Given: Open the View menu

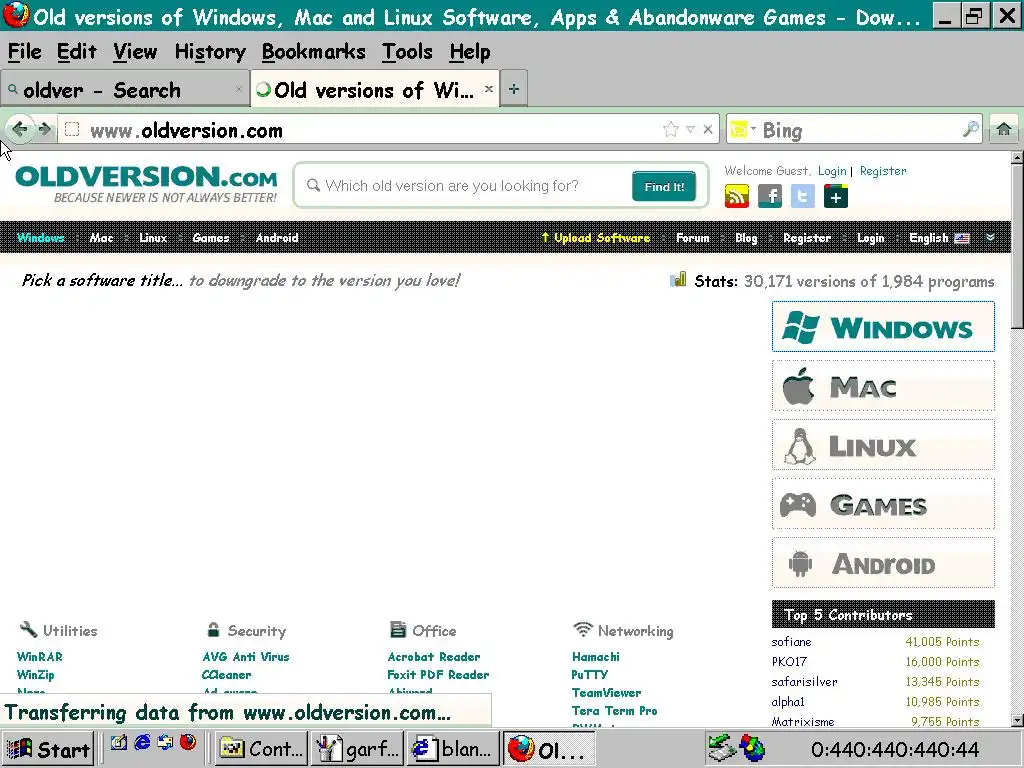Looking at the screenshot, I should (x=135, y=51).
